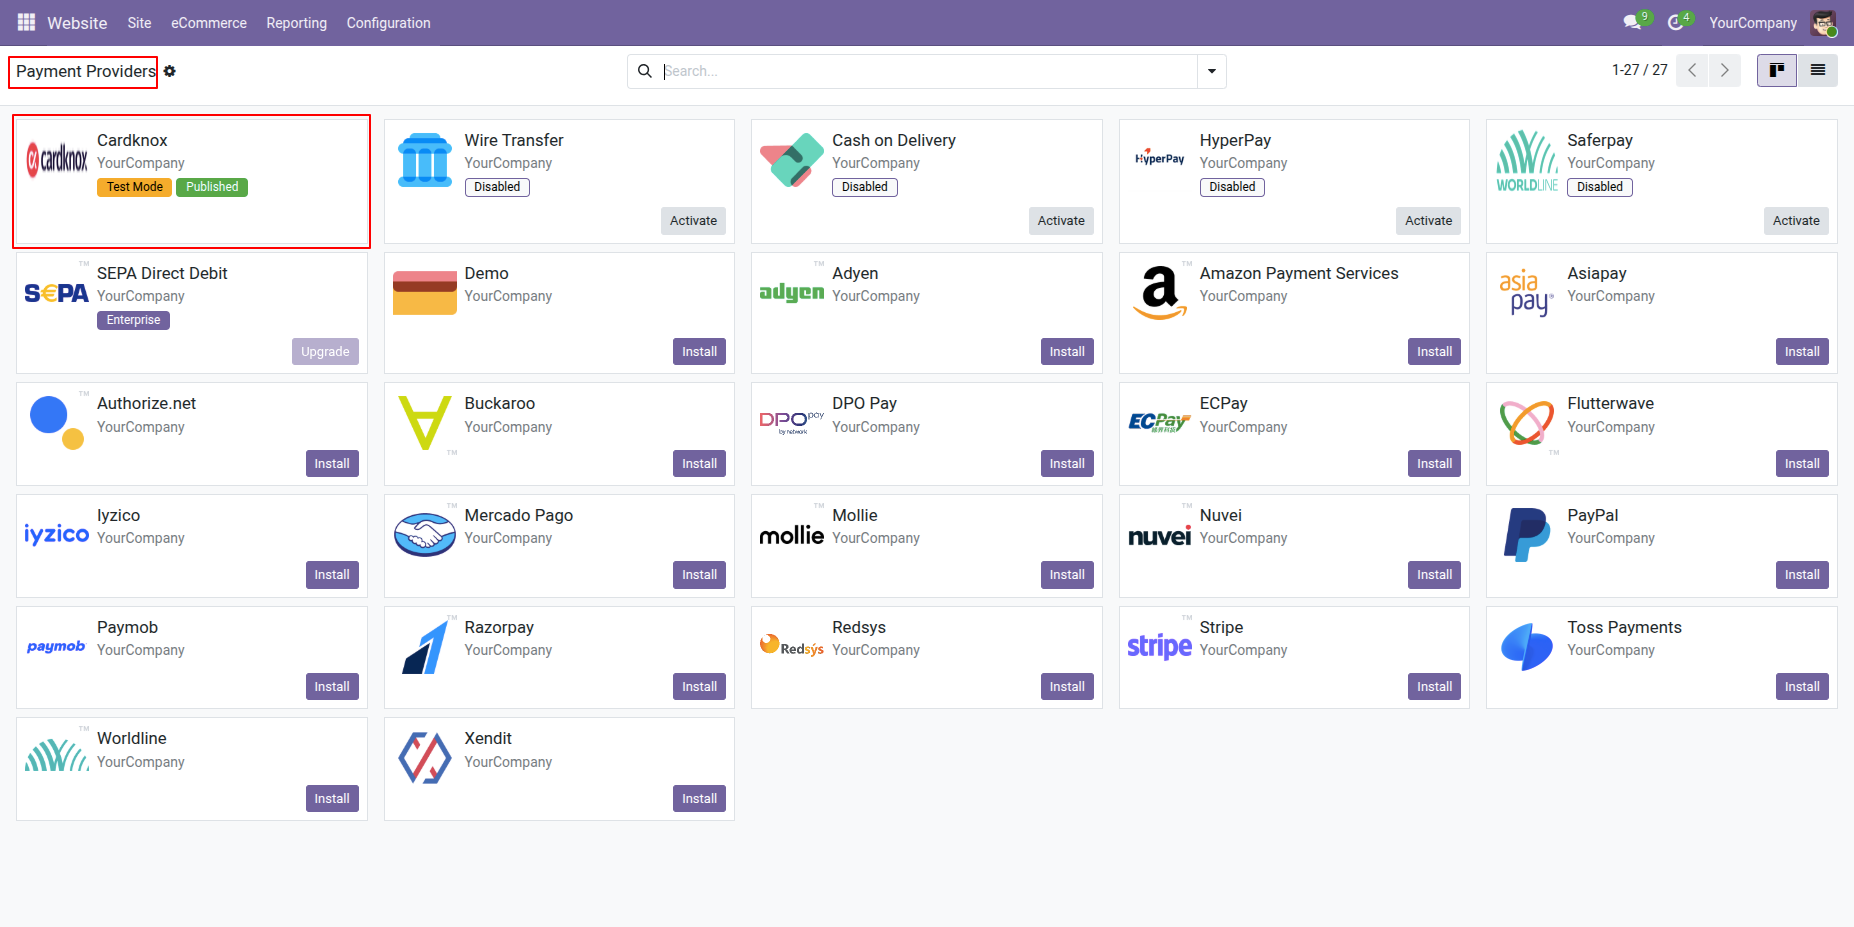Click the 1-27 / 27 pager counter
Image resolution: width=1854 pixels, height=927 pixels.
1640,70
